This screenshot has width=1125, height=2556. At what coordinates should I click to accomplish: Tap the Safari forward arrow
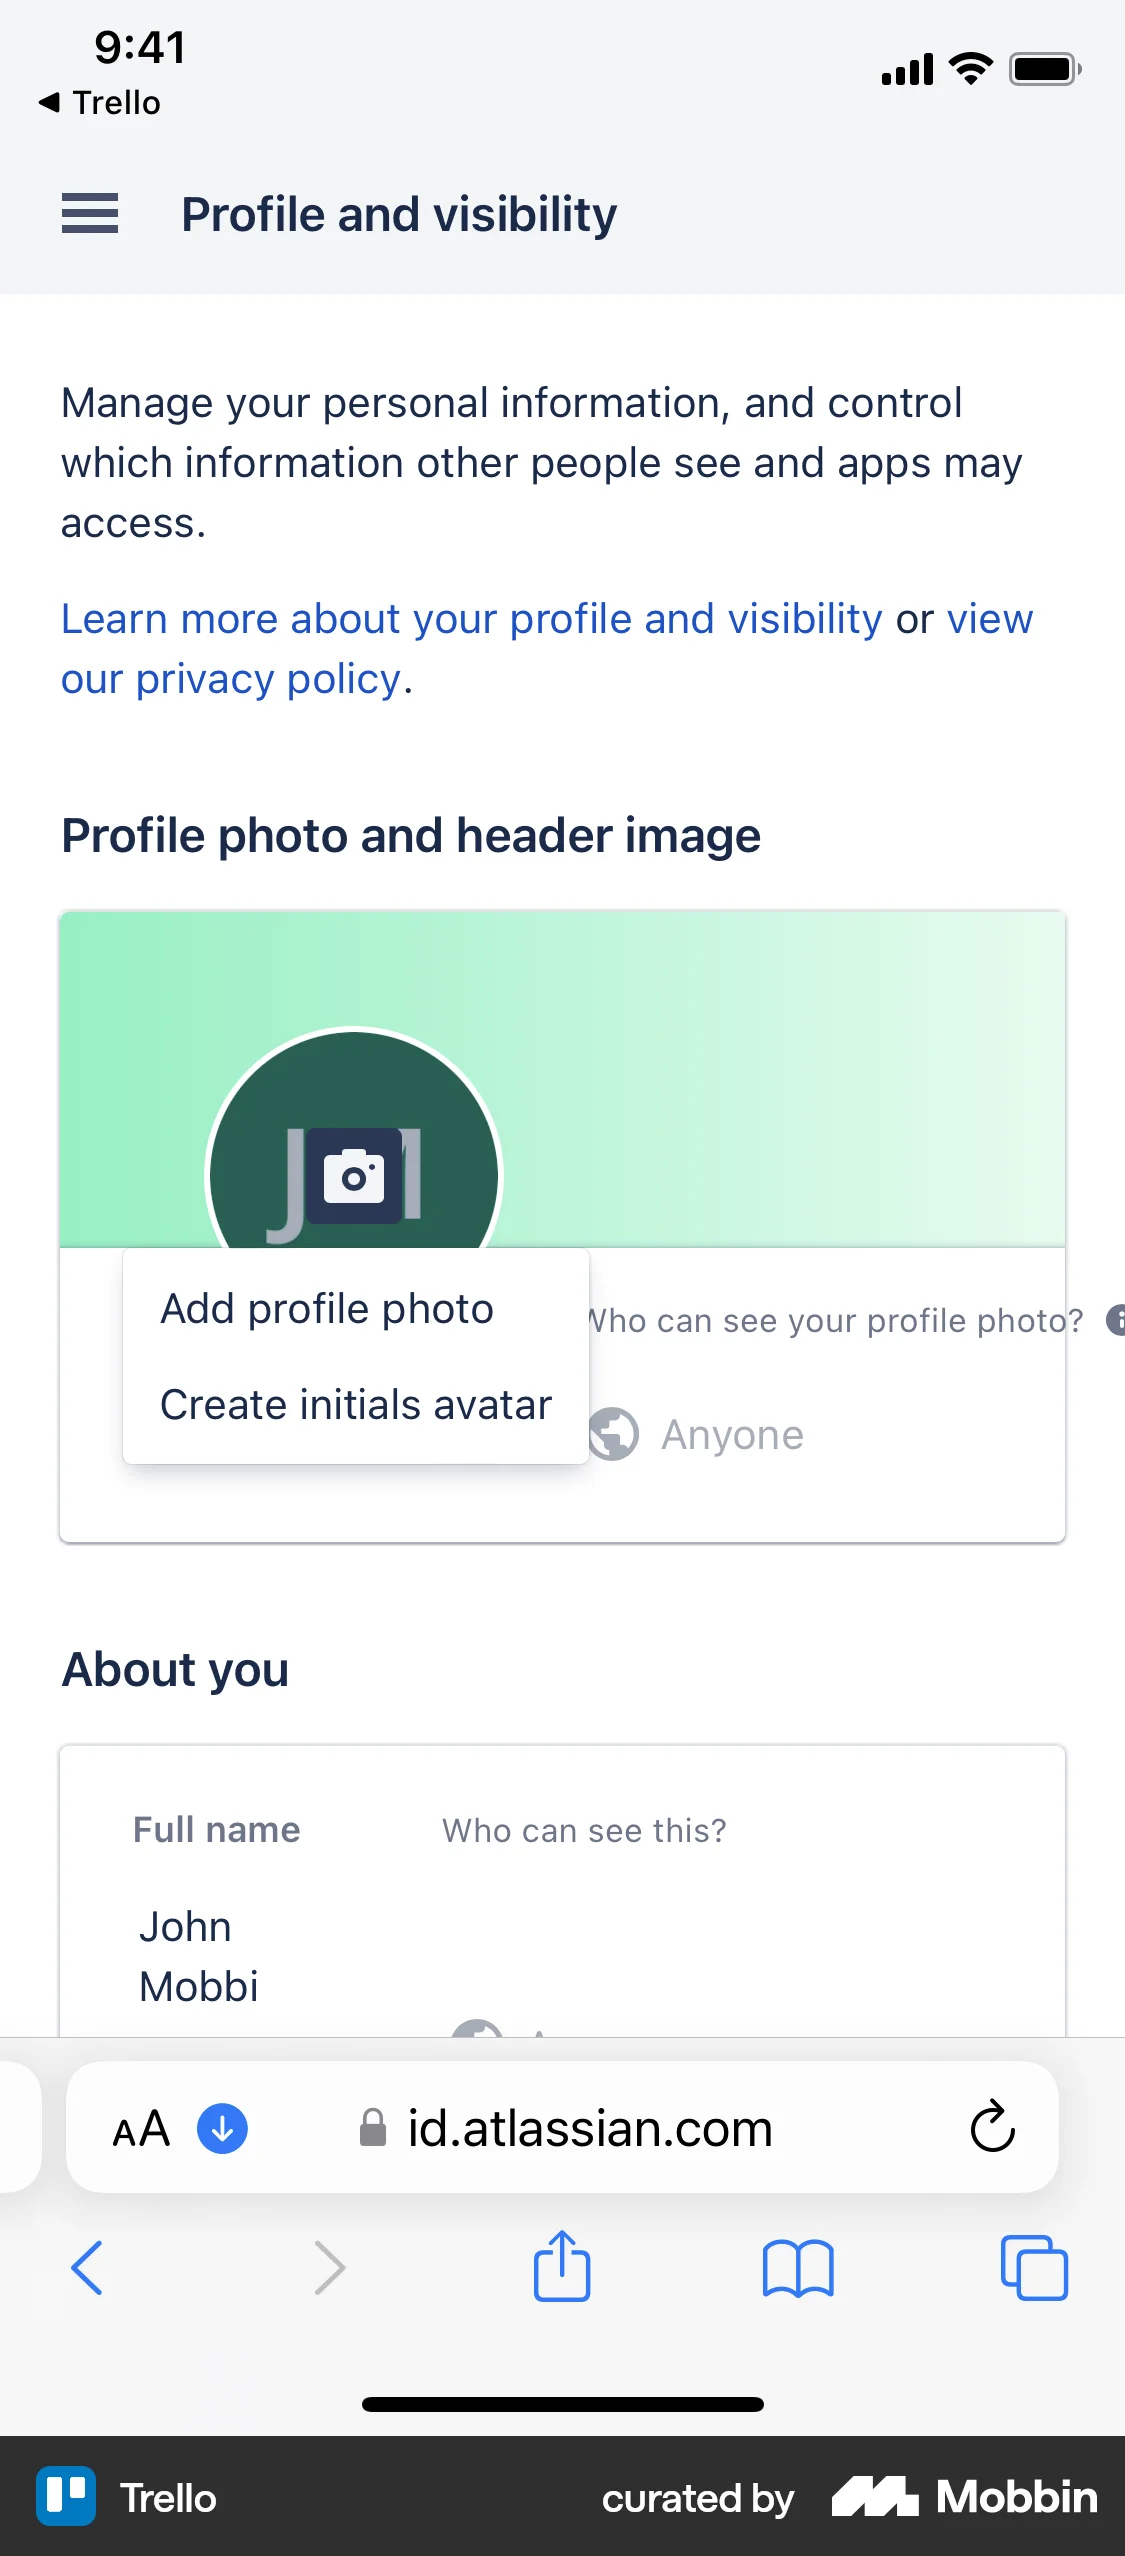[329, 2267]
